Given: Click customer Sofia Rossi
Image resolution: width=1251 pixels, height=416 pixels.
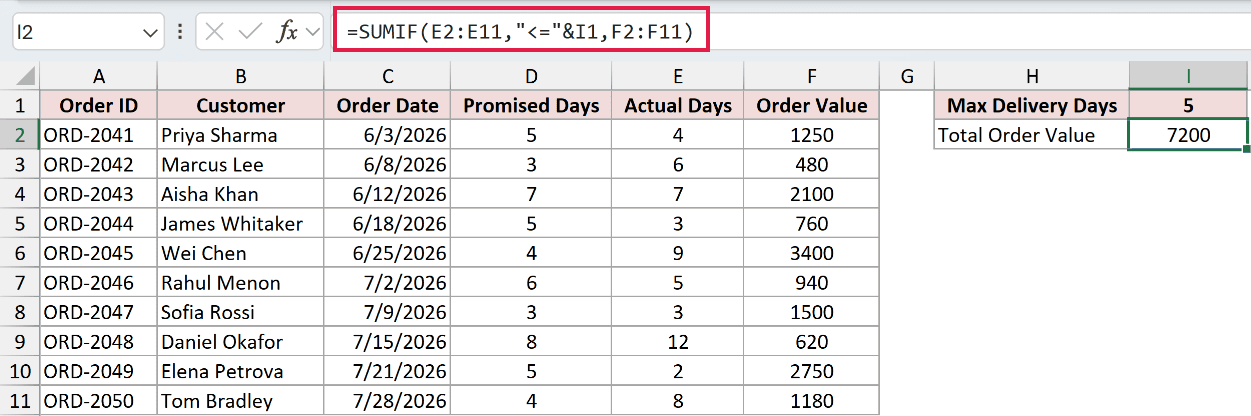Looking at the screenshot, I should coord(240,312).
